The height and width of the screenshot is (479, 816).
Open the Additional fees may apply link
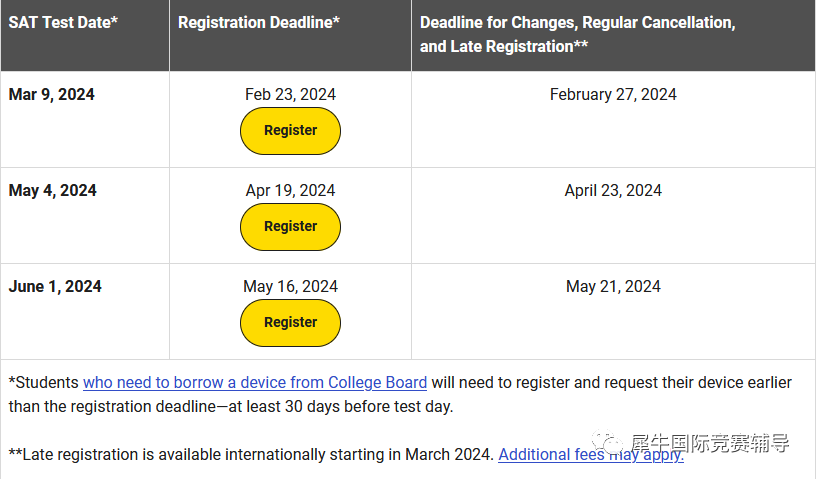coord(591,455)
